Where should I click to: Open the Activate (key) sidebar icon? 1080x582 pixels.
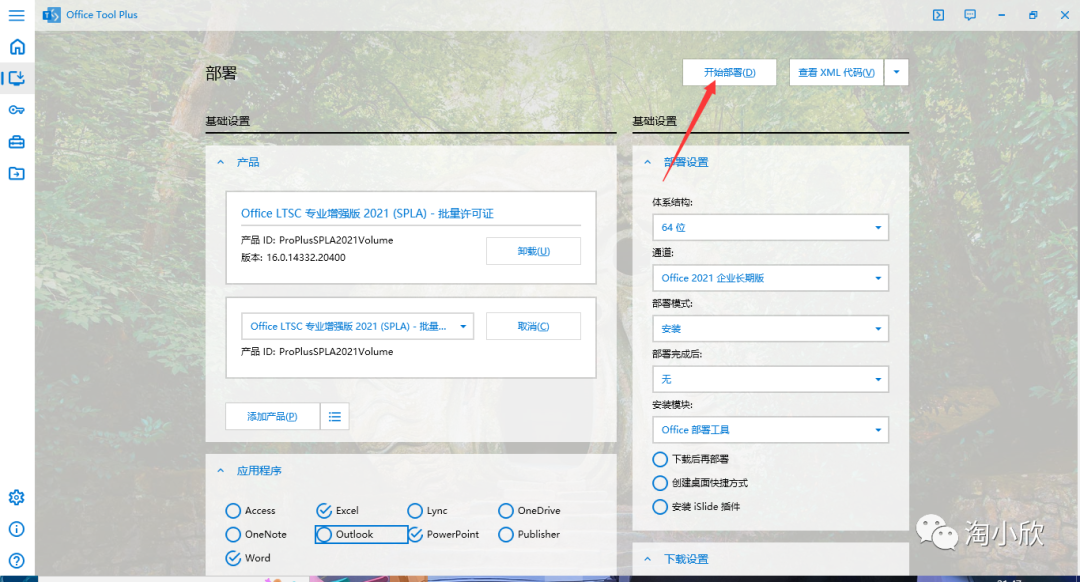17,110
